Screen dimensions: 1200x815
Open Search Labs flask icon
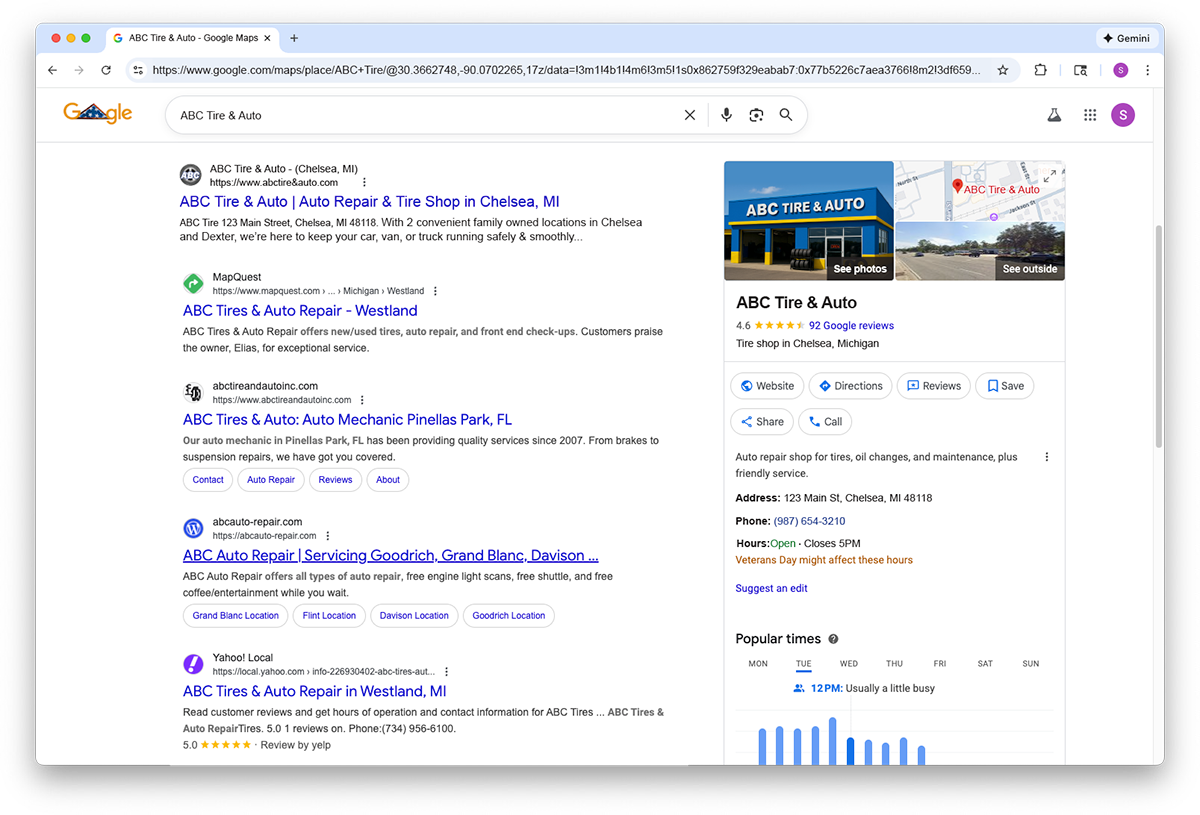(1053, 115)
